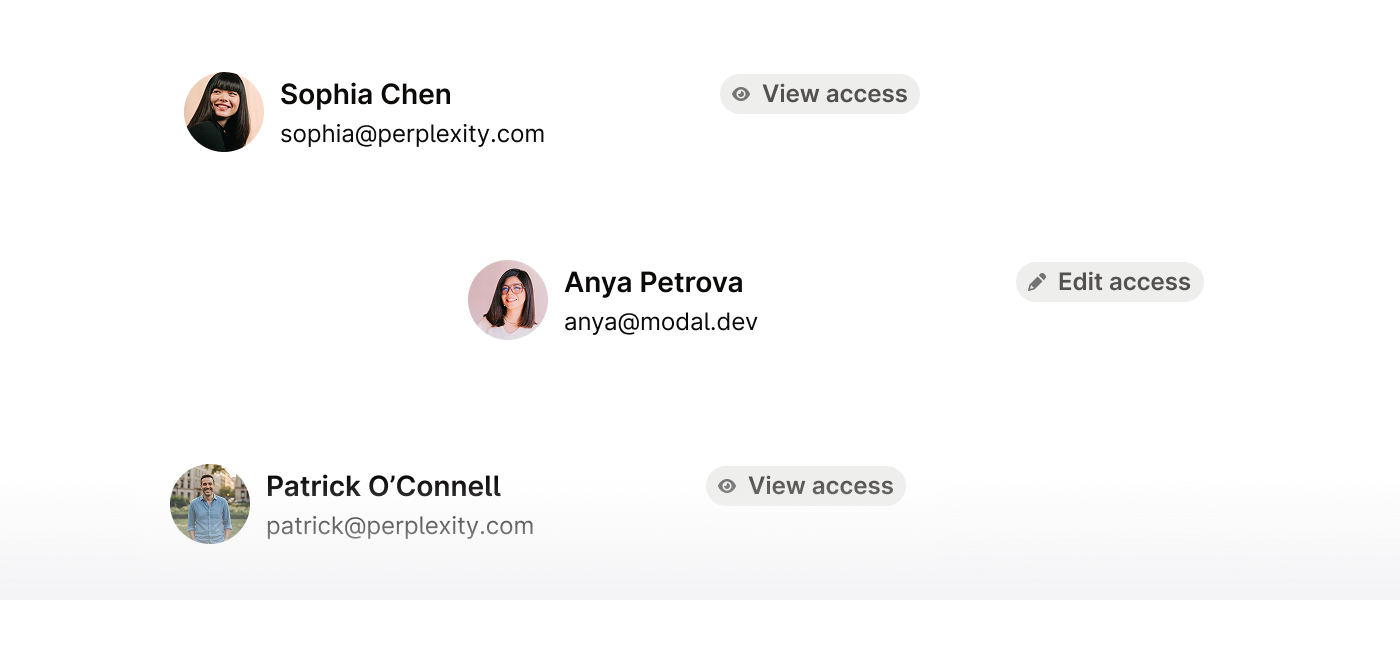Click the anya@modal.dev email address
This screenshot has height=654, width=1400.
pos(661,322)
